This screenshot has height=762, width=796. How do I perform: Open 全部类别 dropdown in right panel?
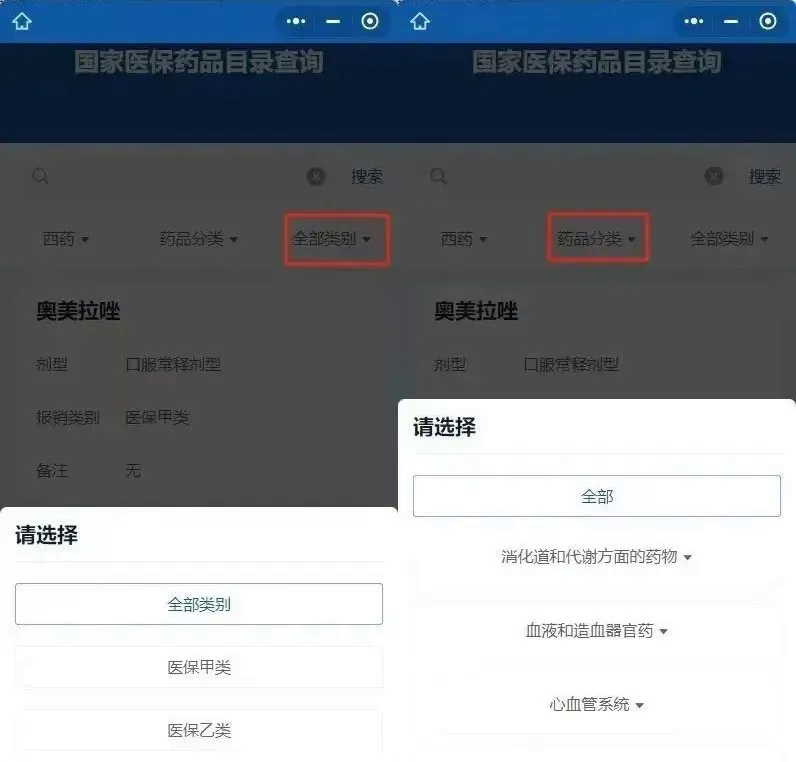pos(729,239)
